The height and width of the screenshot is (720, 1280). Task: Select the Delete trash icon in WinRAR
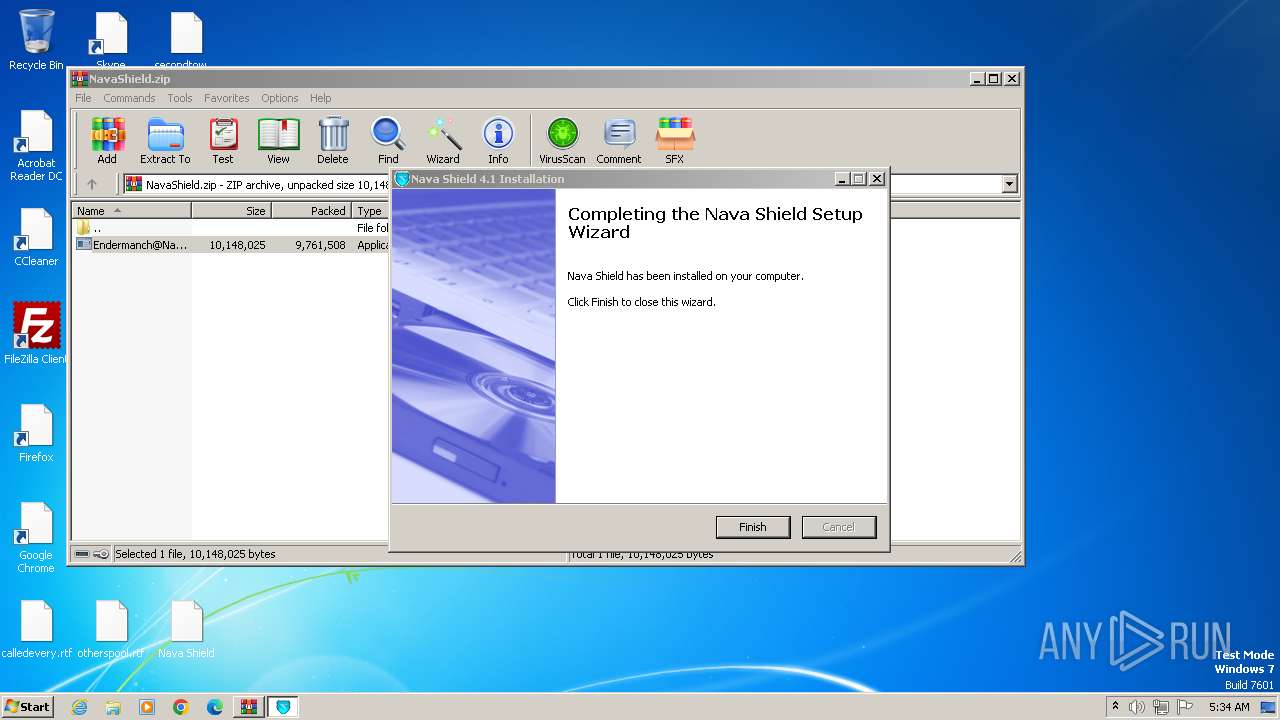333,140
